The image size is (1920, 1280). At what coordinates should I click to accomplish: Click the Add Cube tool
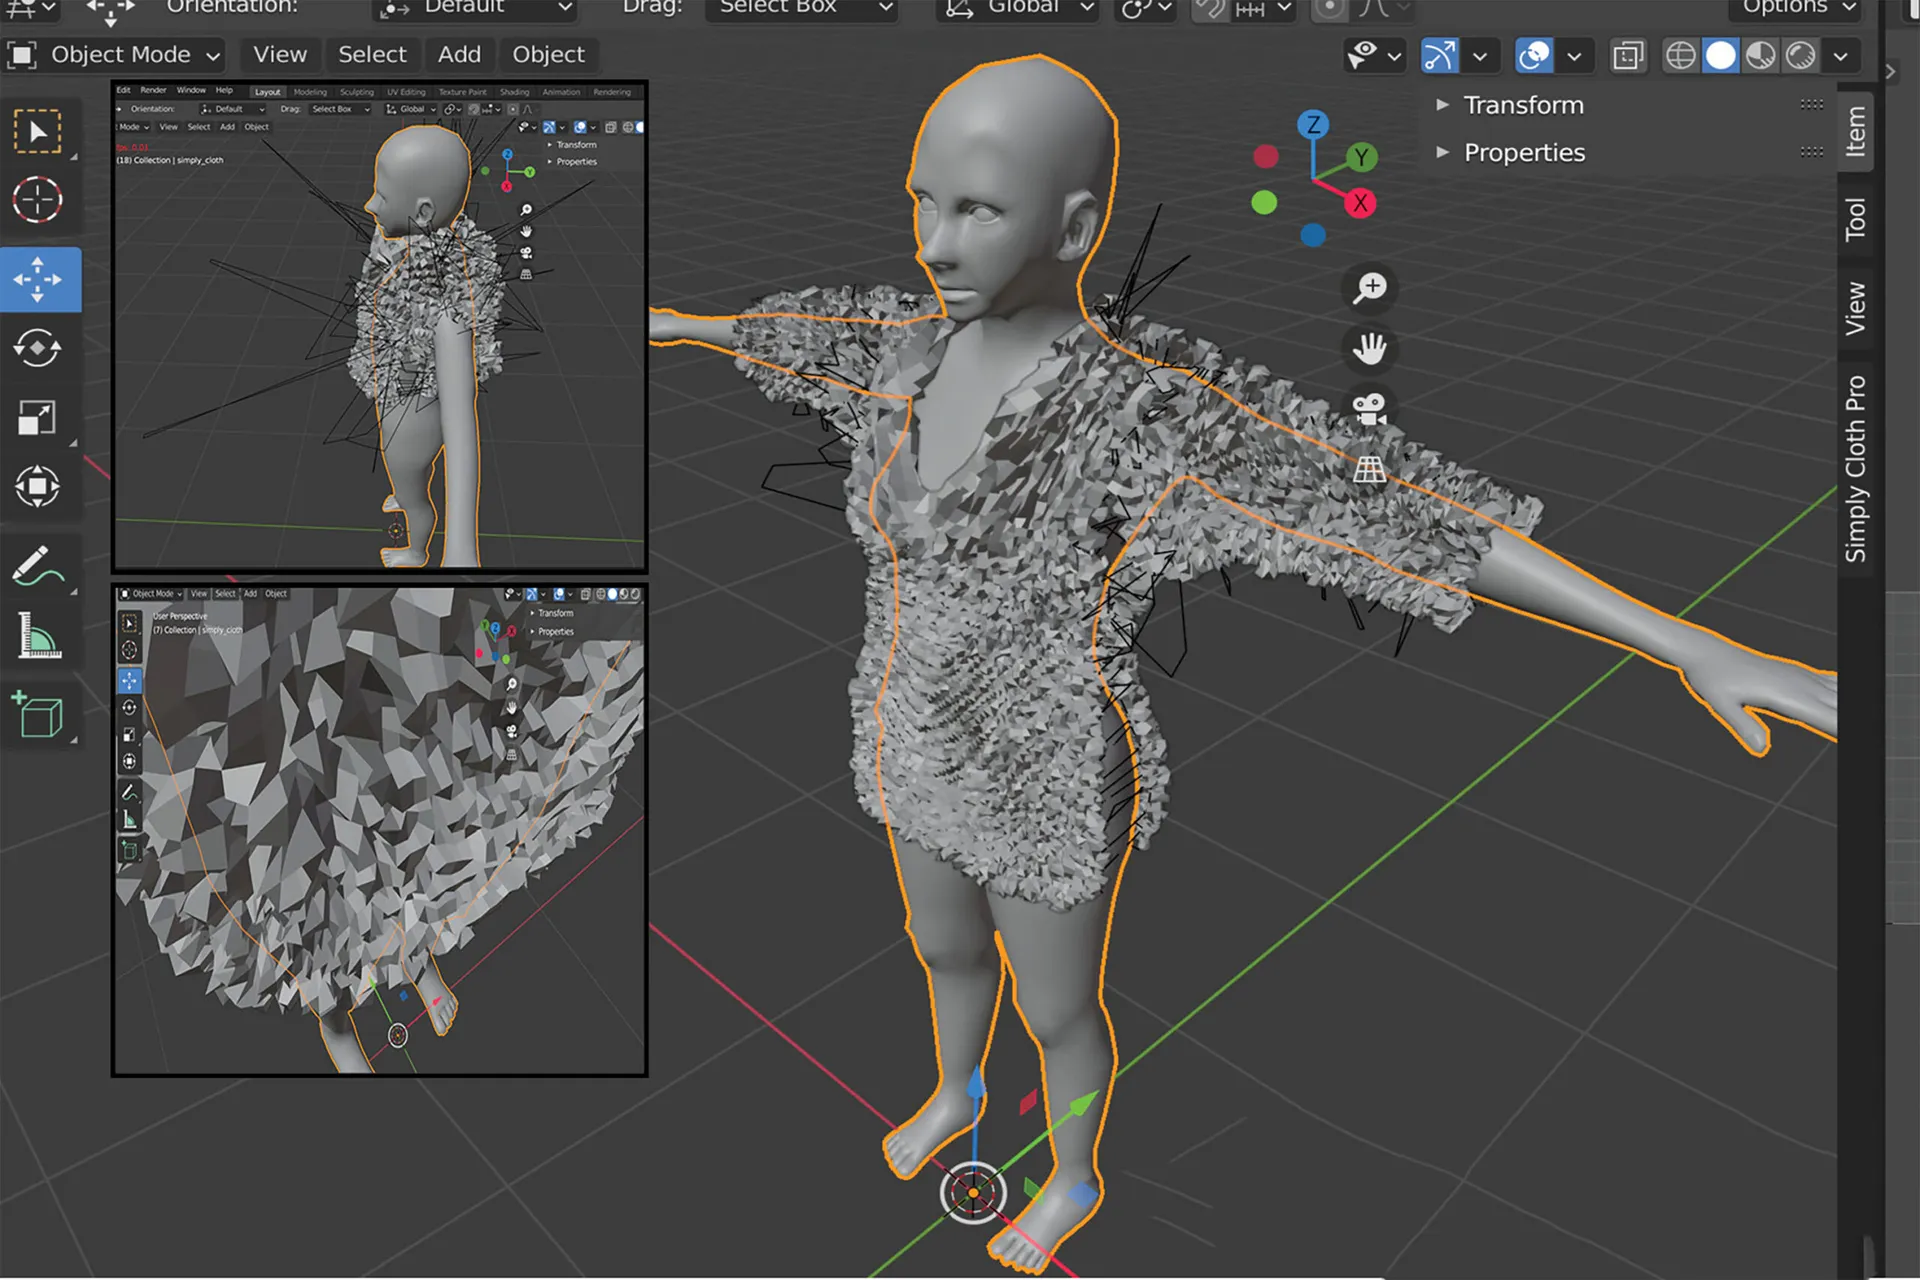(38, 714)
